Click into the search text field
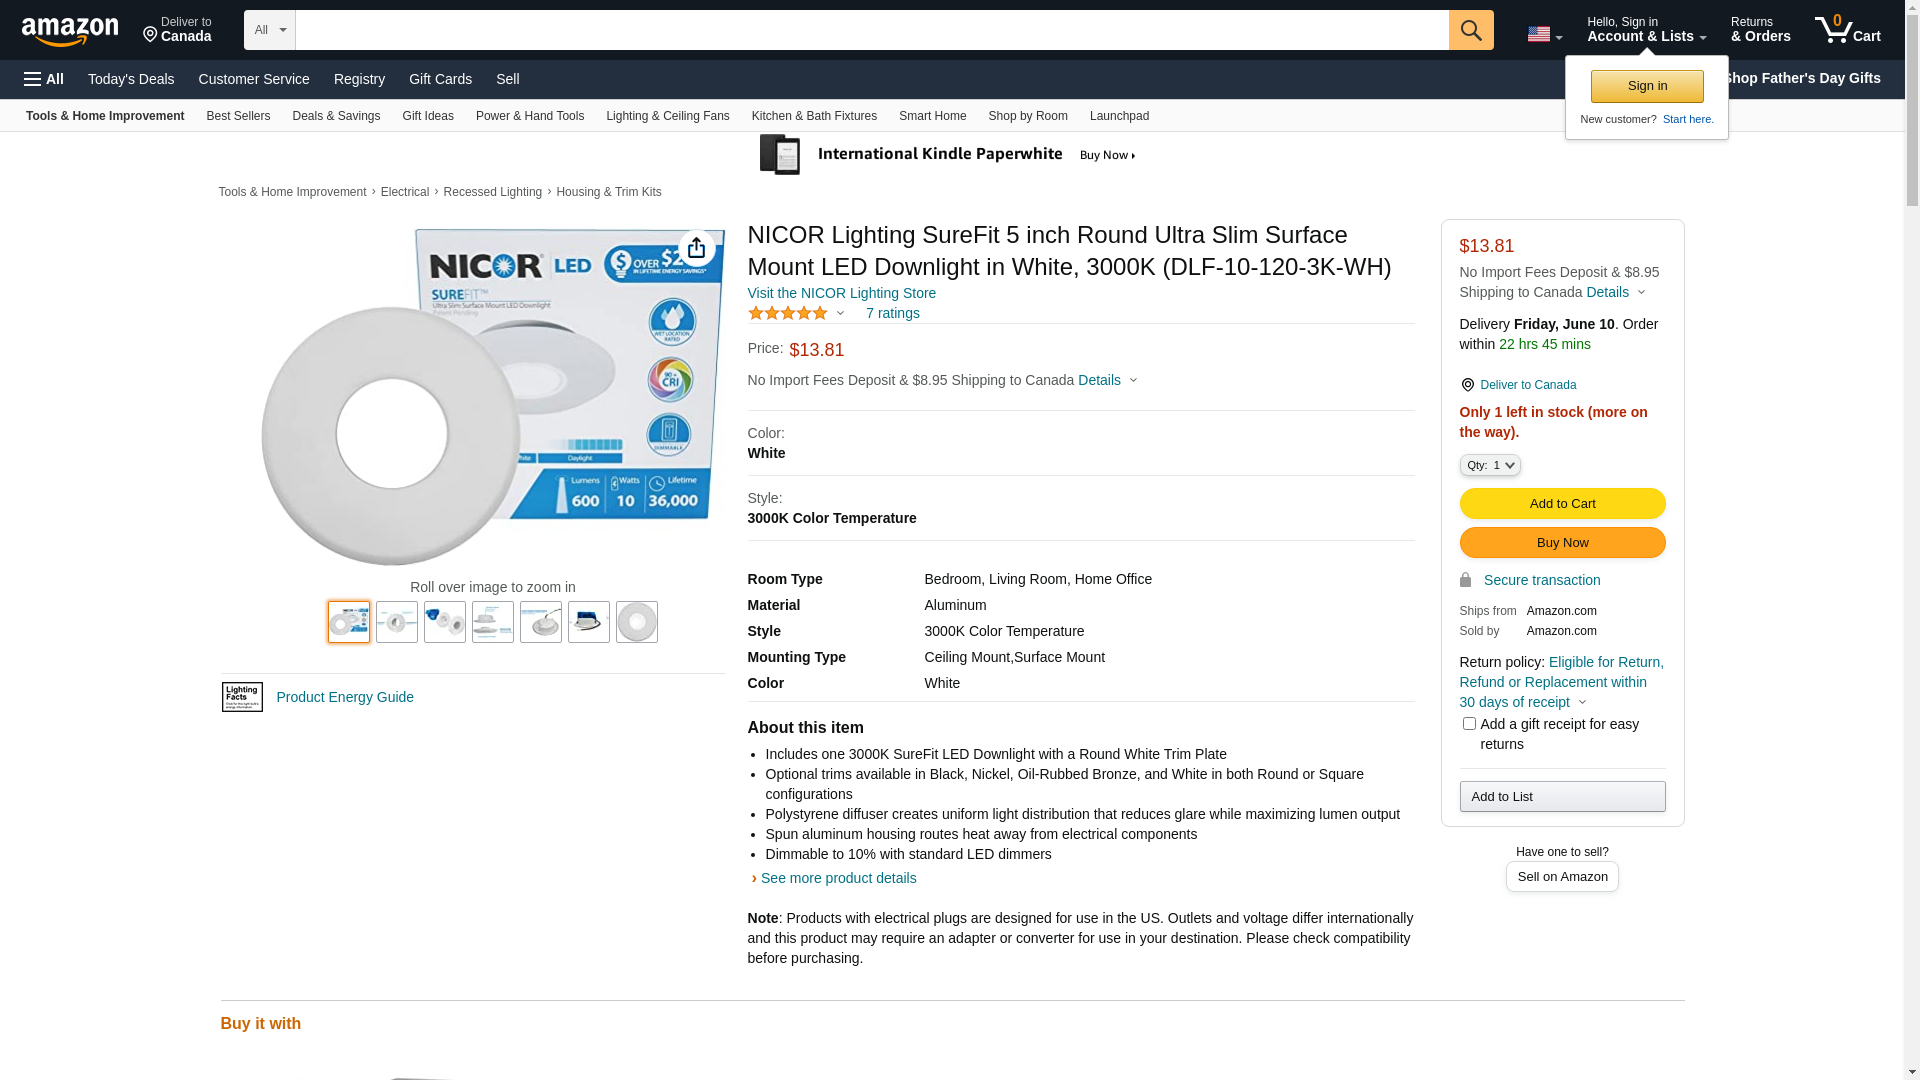1920x1080 pixels. 870,30
